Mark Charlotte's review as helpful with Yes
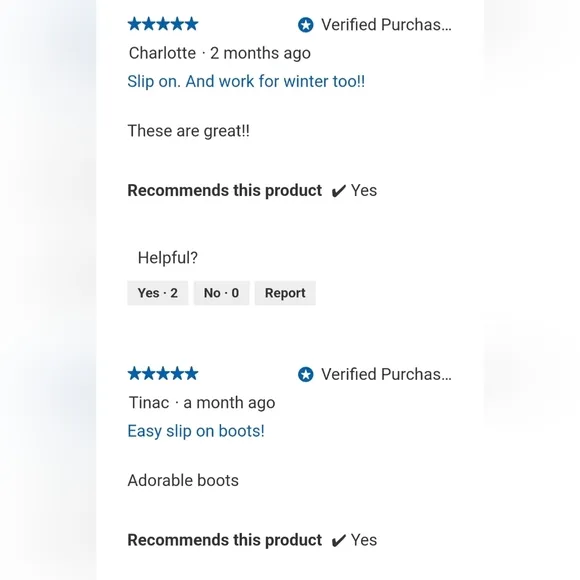Image resolution: width=580 pixels, height=580 pixels. pos(158,293)
